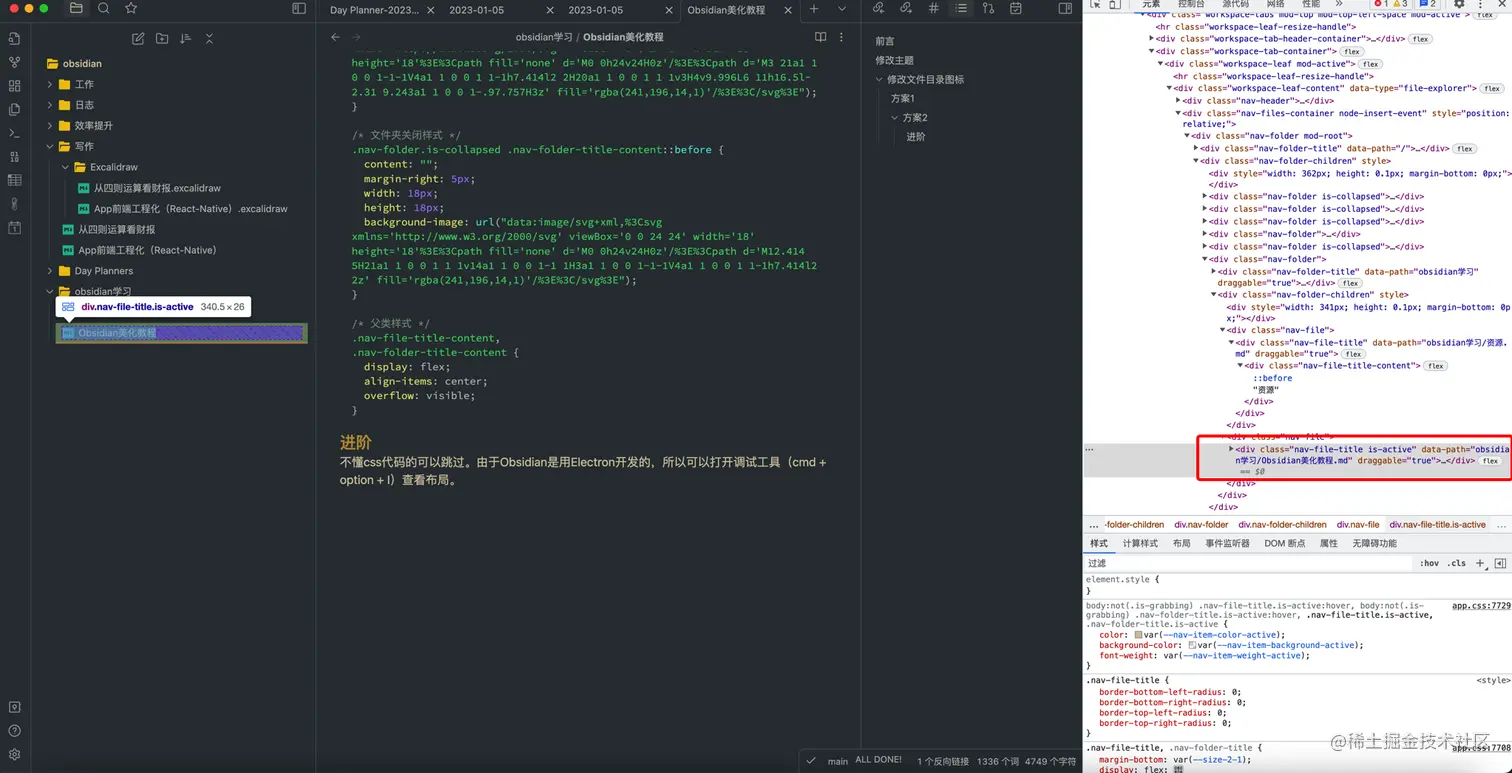Open the file explorer tab icon
Screen dimensions: 1512x773
coord(76,8)
